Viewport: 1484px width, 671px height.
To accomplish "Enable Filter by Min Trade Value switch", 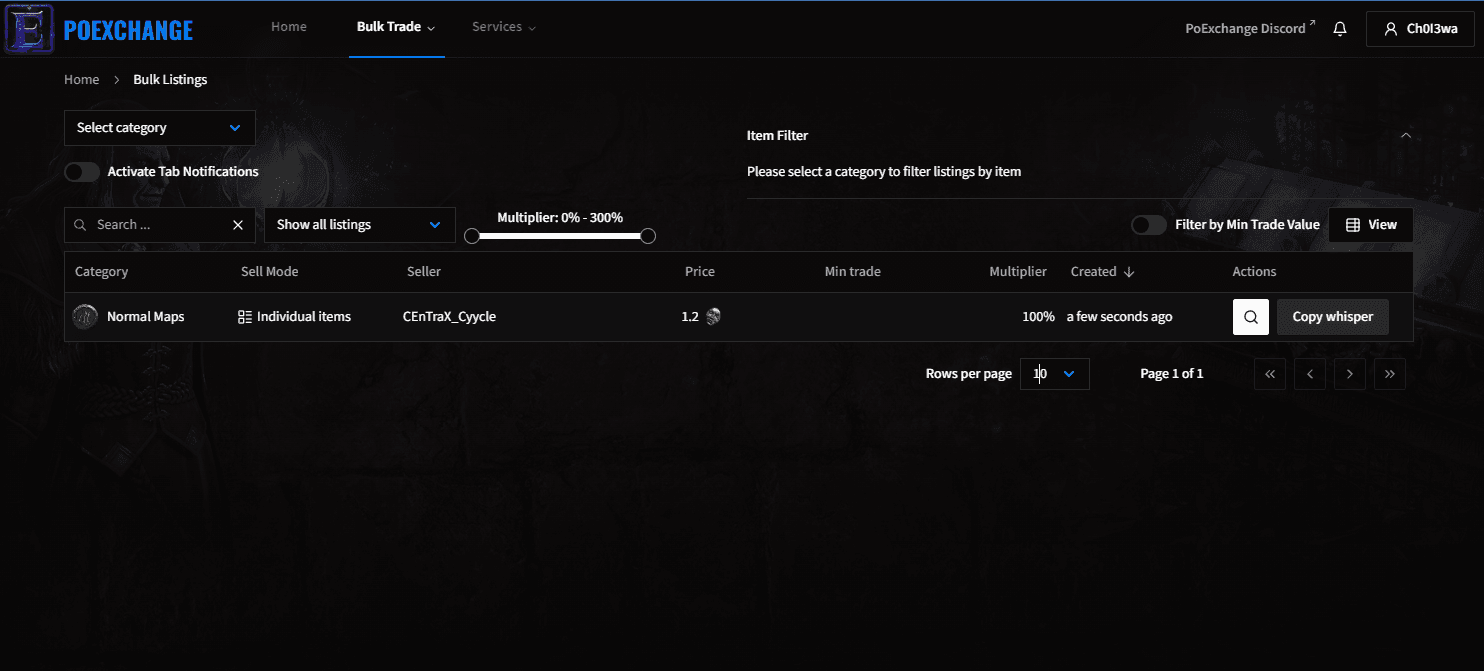I will point(1148,225).
